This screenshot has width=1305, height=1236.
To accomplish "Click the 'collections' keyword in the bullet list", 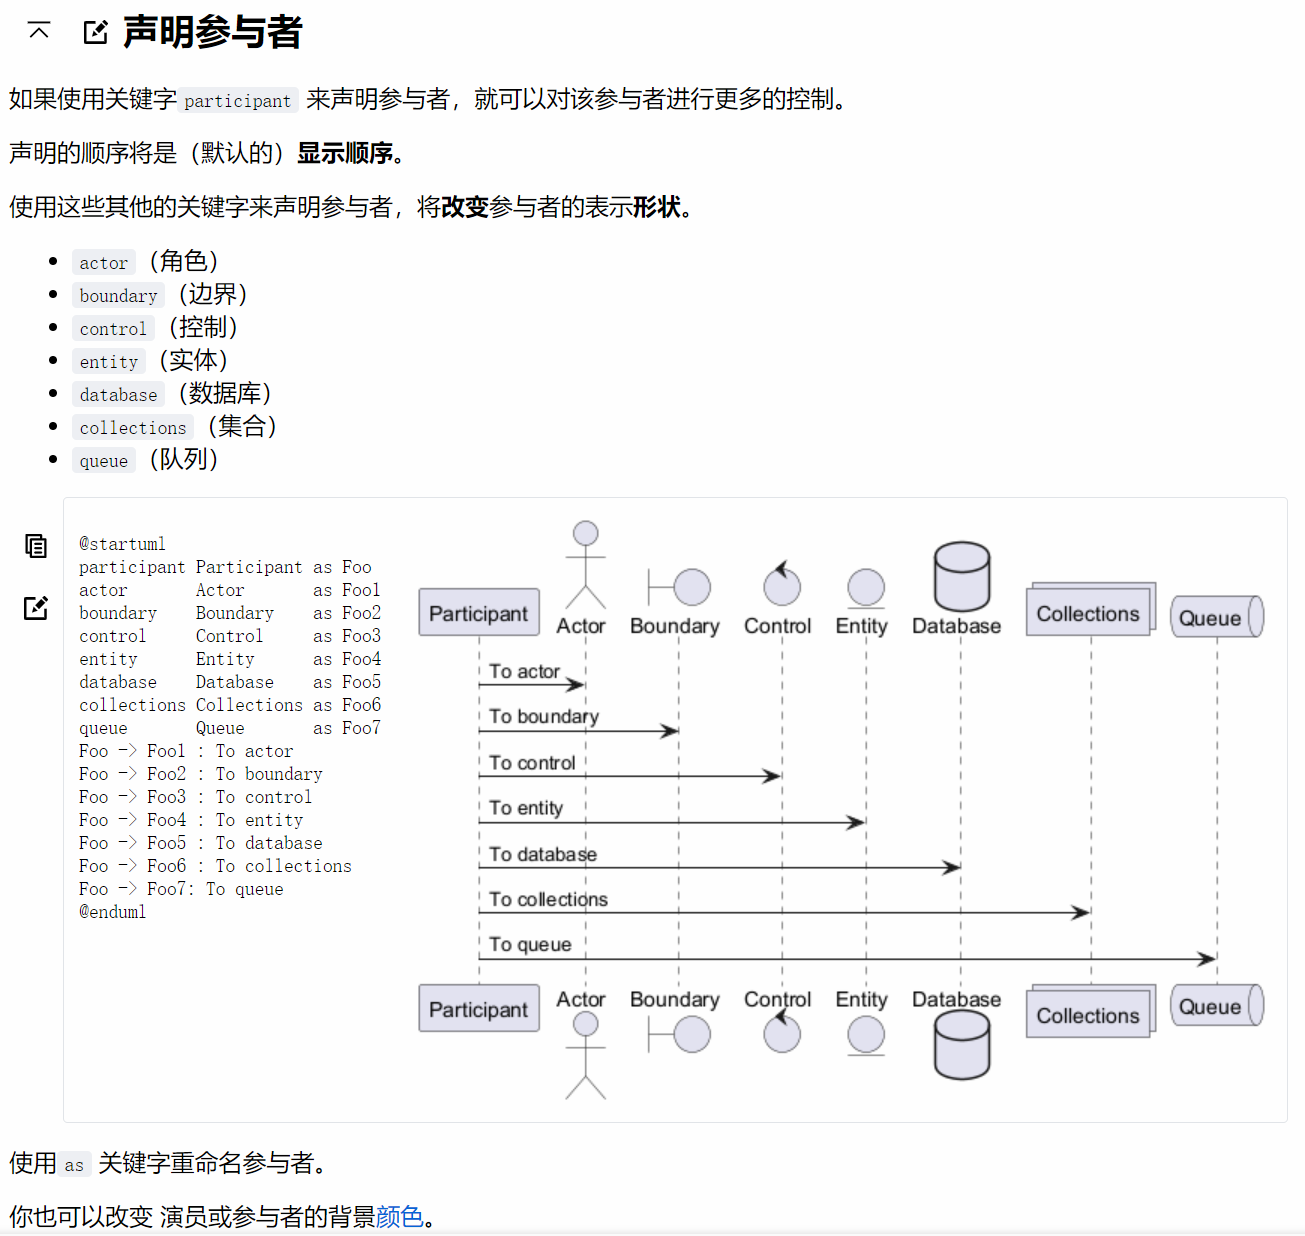I will click(133, 427).
